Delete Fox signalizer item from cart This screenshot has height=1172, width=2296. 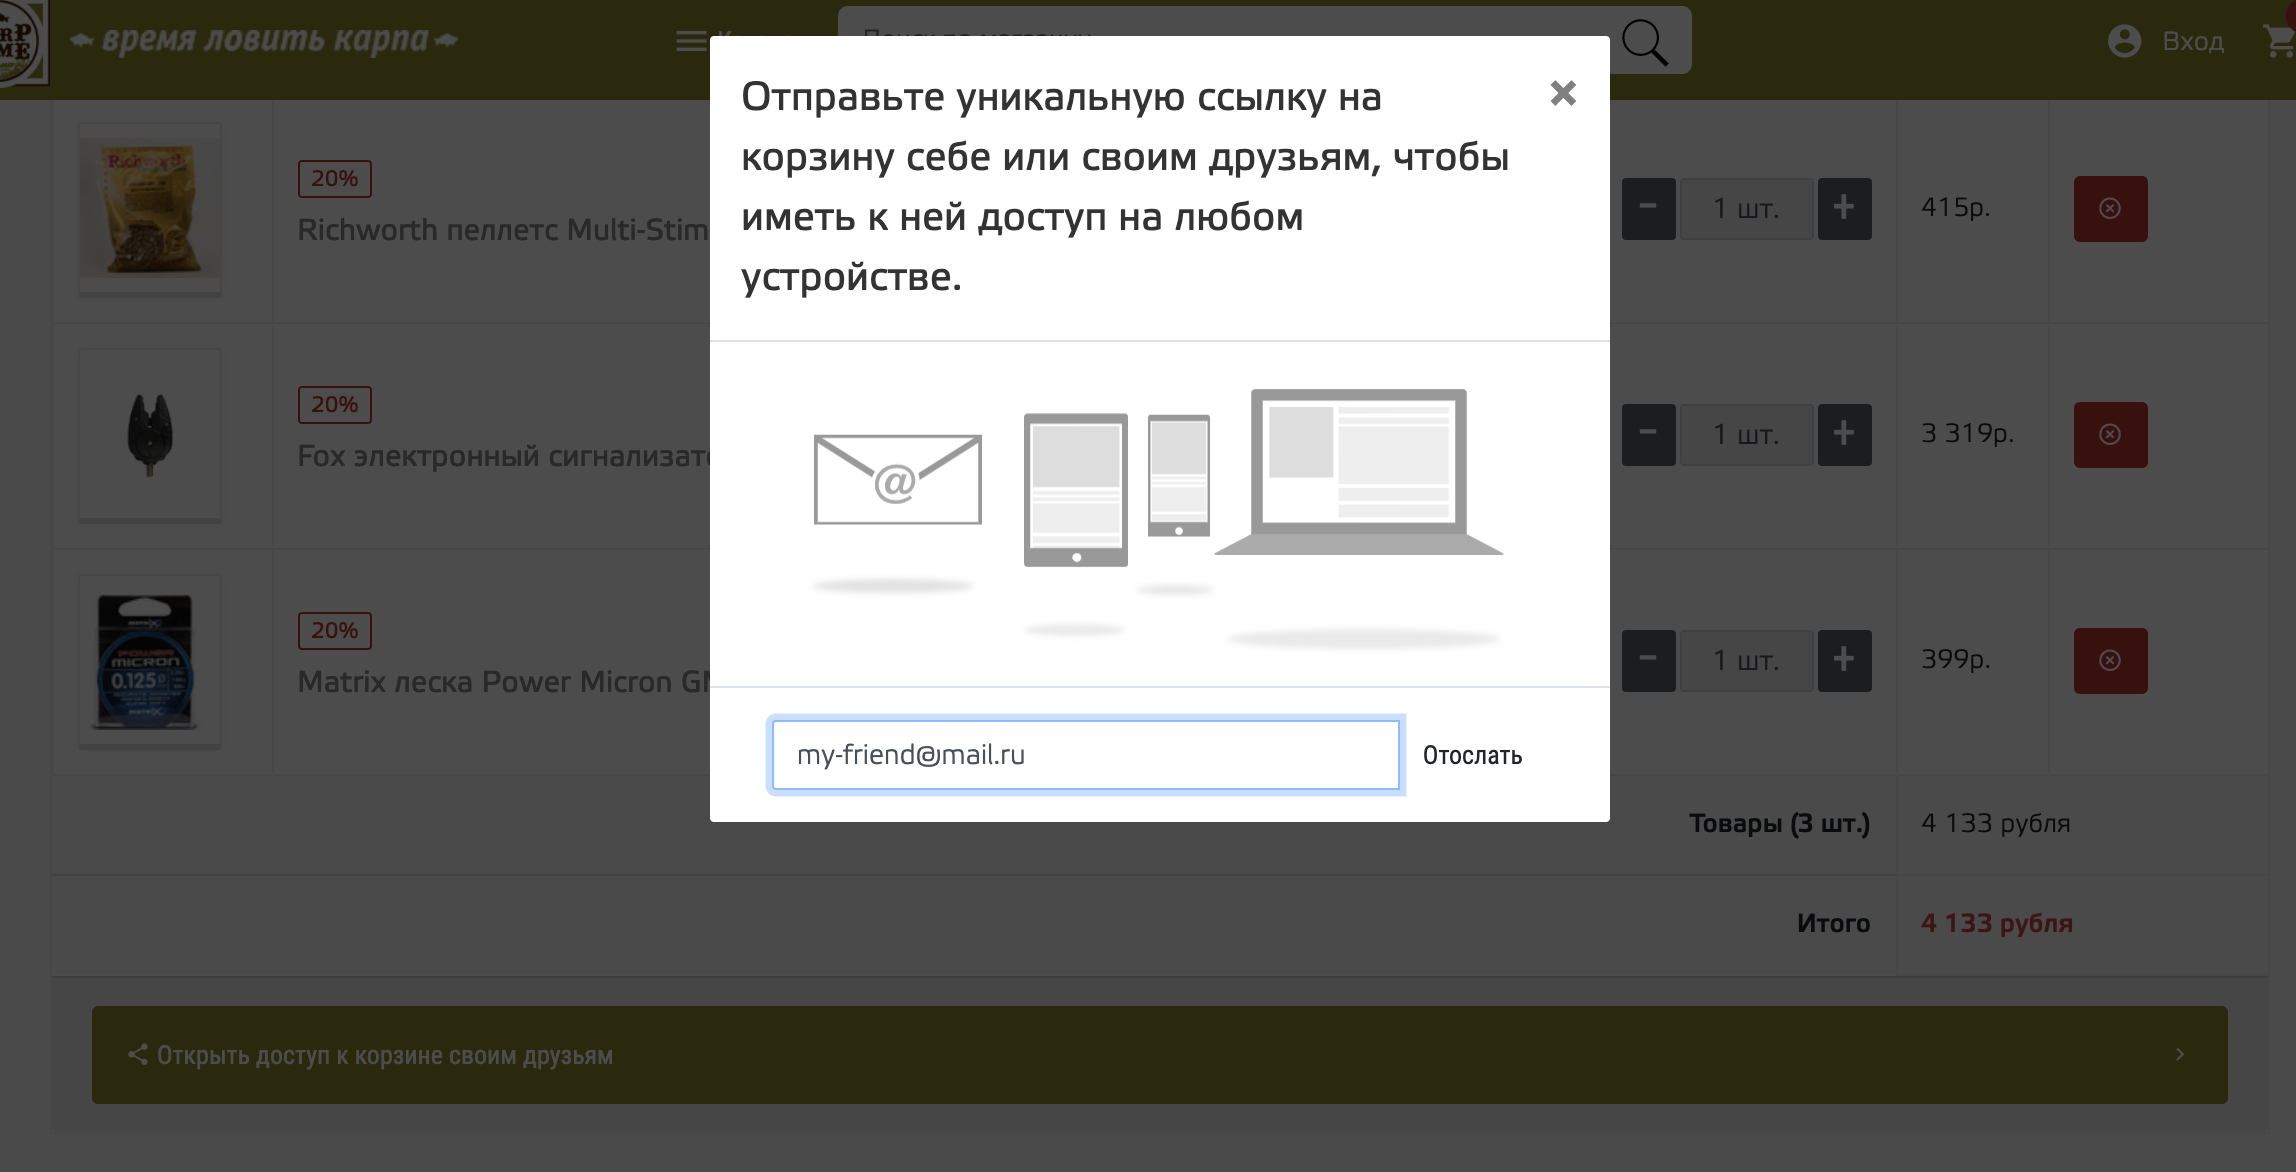(2110, 434)
